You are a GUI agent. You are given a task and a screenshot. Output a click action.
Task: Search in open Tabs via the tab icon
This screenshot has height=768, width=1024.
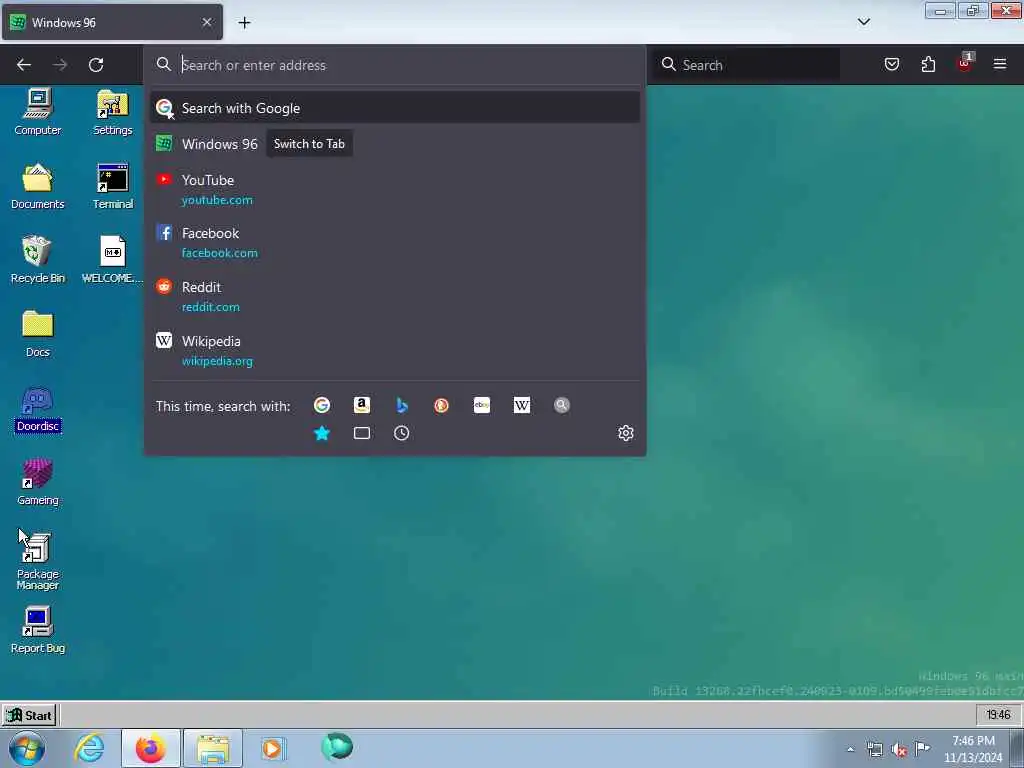point(362,433)
